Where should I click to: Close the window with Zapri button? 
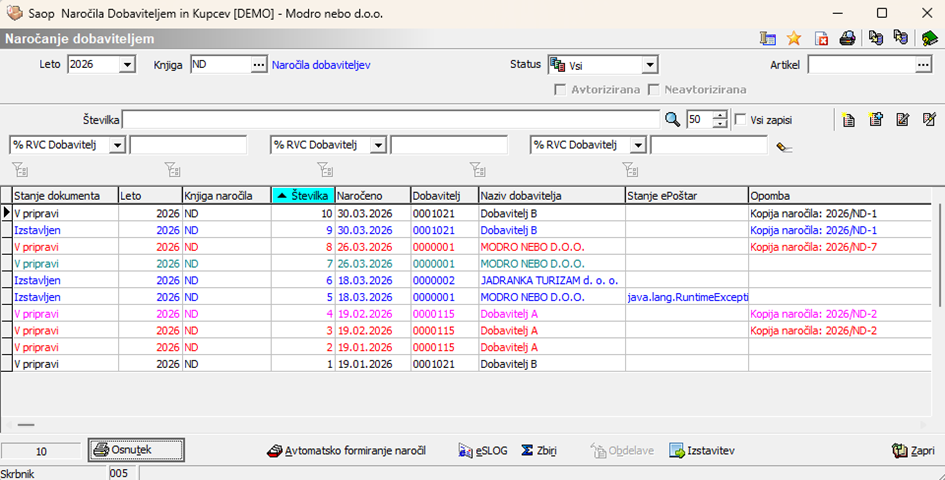pyautogui.click(x=913, y=450)
